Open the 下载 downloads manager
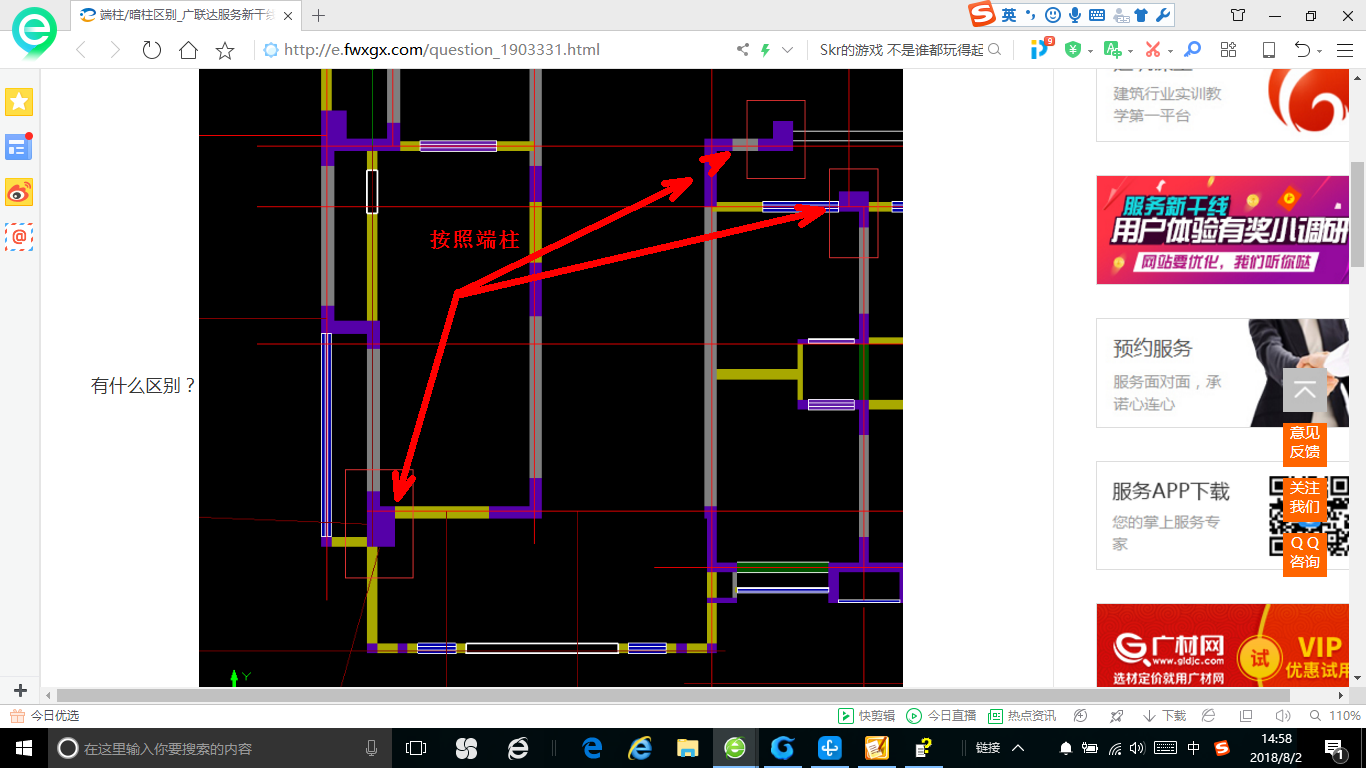 pyautogui.click(x=1164, y=716)
